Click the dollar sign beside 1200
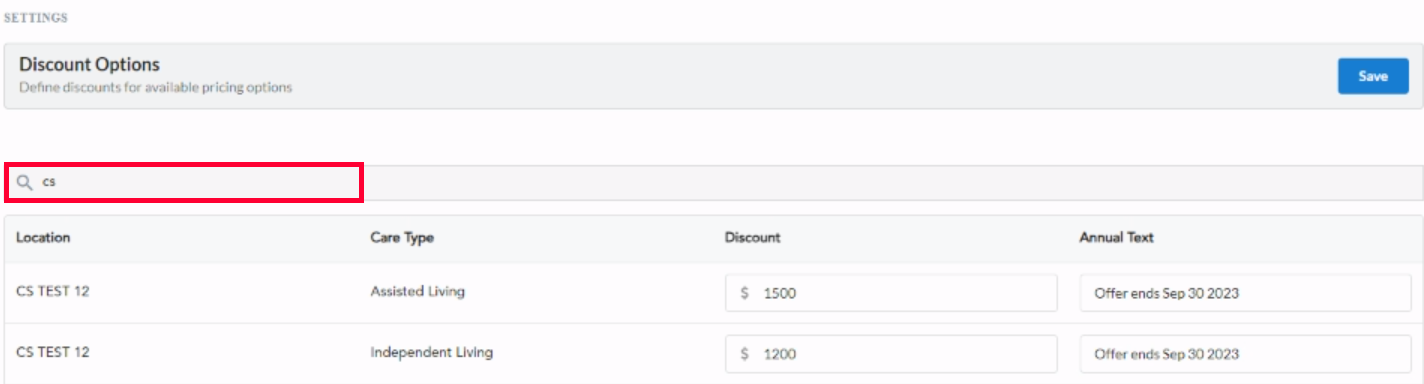 point(745,354)
